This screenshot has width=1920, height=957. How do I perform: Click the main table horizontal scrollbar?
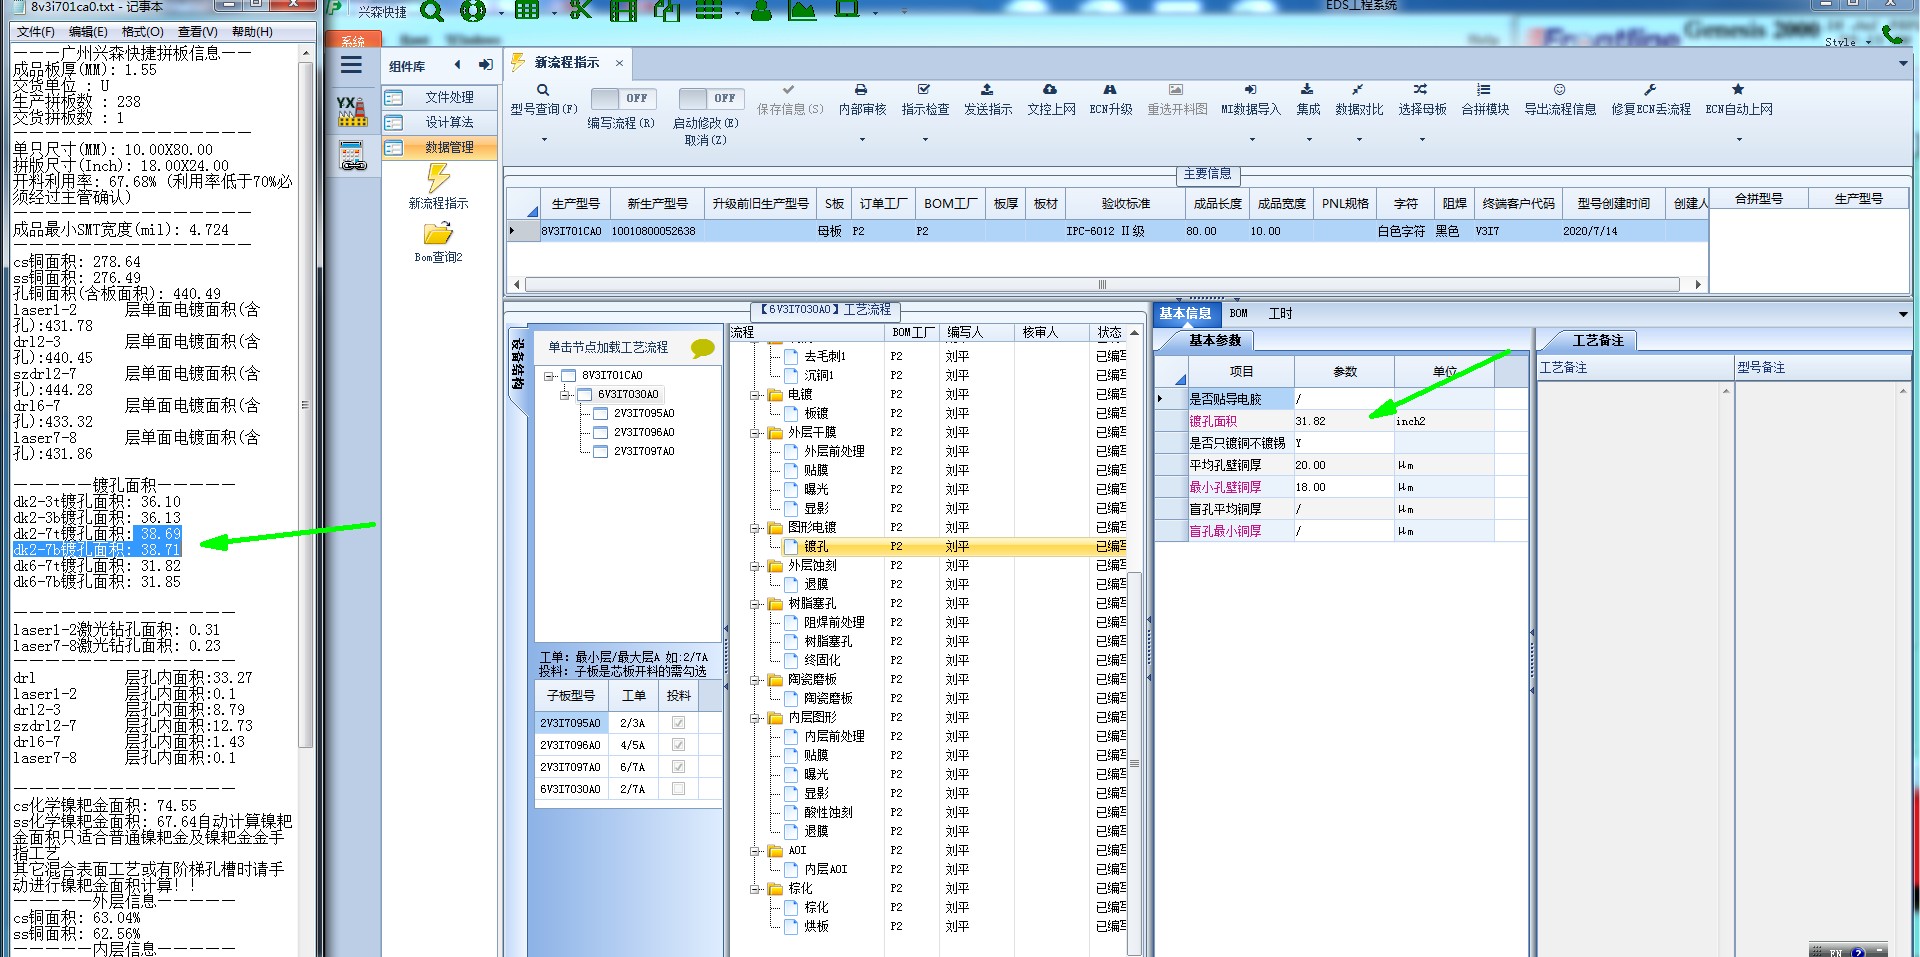[x=1102, y=285]
